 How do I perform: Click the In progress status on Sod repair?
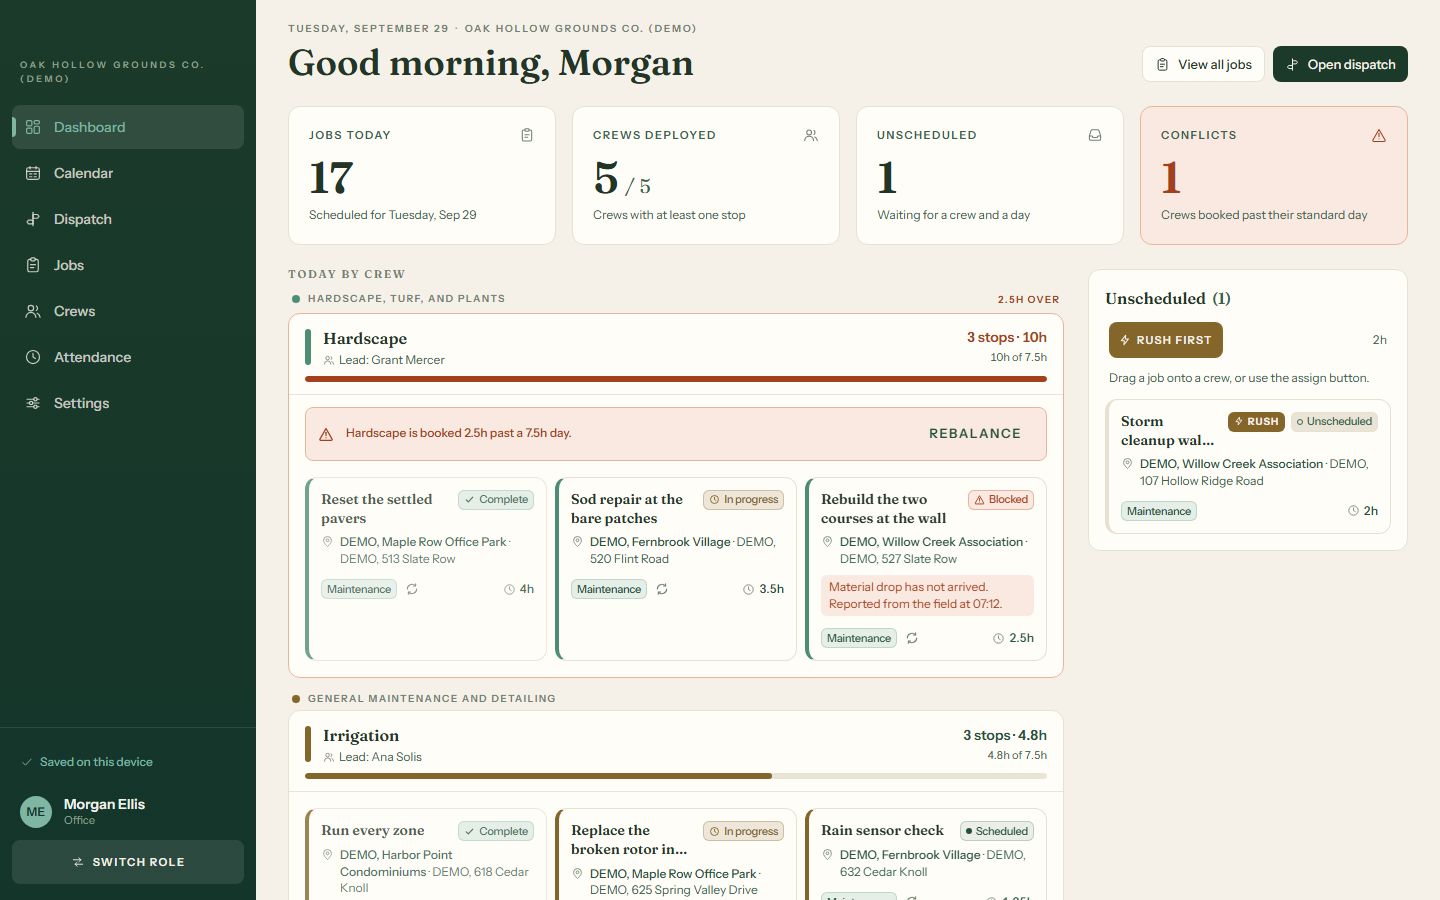coord(743,499)
